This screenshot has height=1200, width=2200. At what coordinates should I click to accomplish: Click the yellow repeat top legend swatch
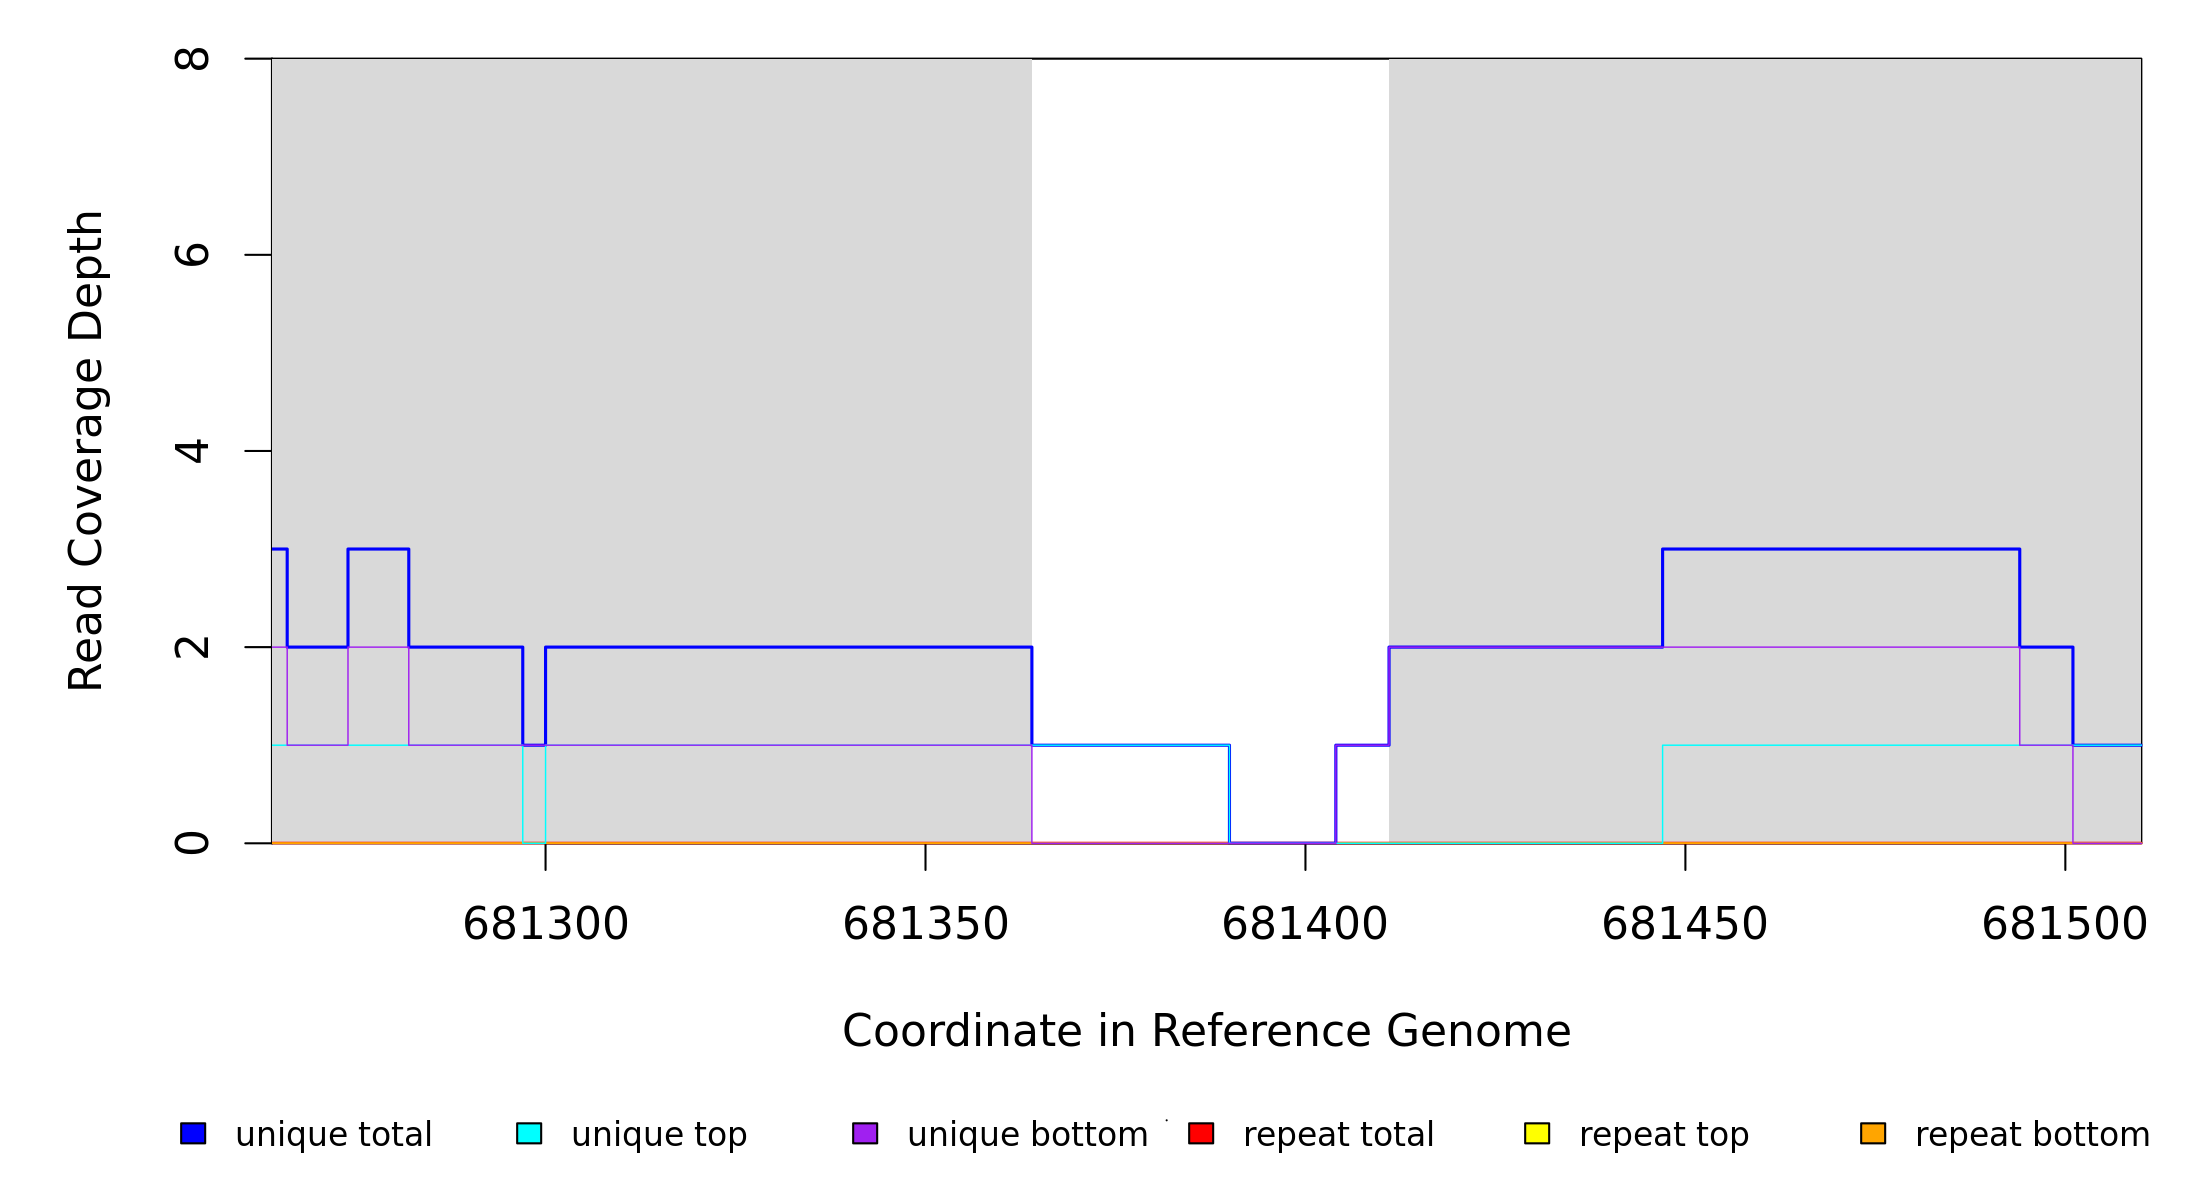coord(1537,1133)
